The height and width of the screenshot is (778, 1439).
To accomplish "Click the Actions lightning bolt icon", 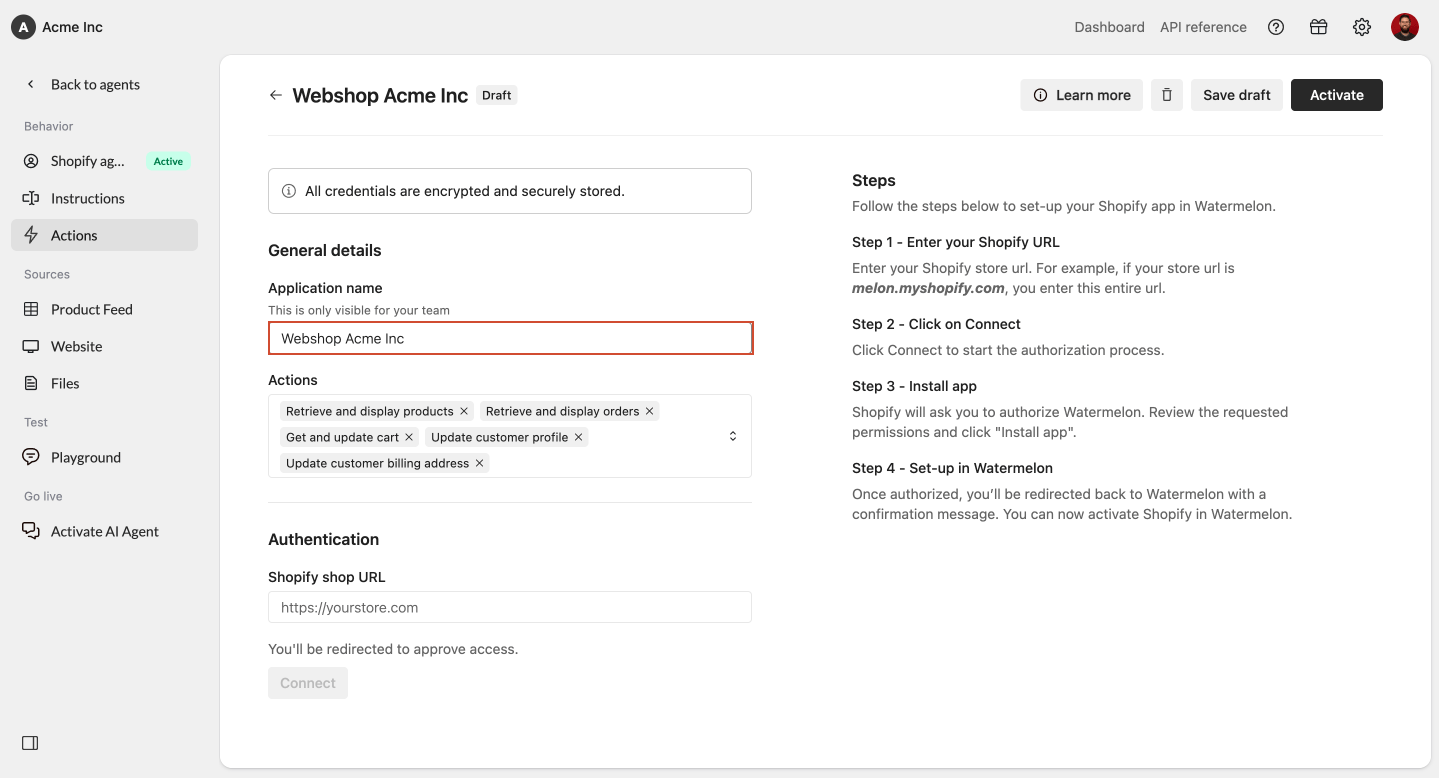I will pos(31,235).
